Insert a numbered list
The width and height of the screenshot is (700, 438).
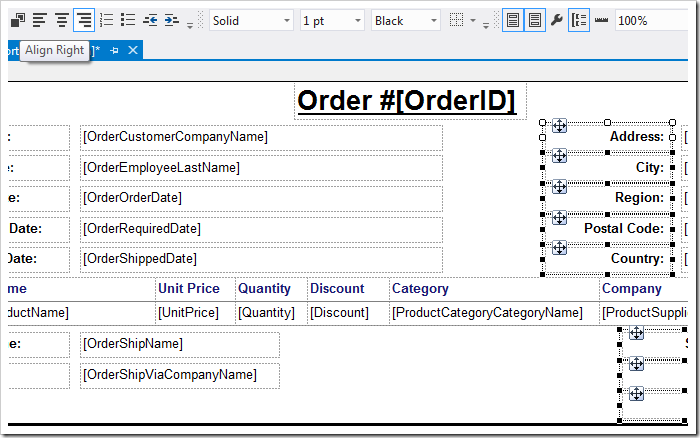tap(106, 21)
